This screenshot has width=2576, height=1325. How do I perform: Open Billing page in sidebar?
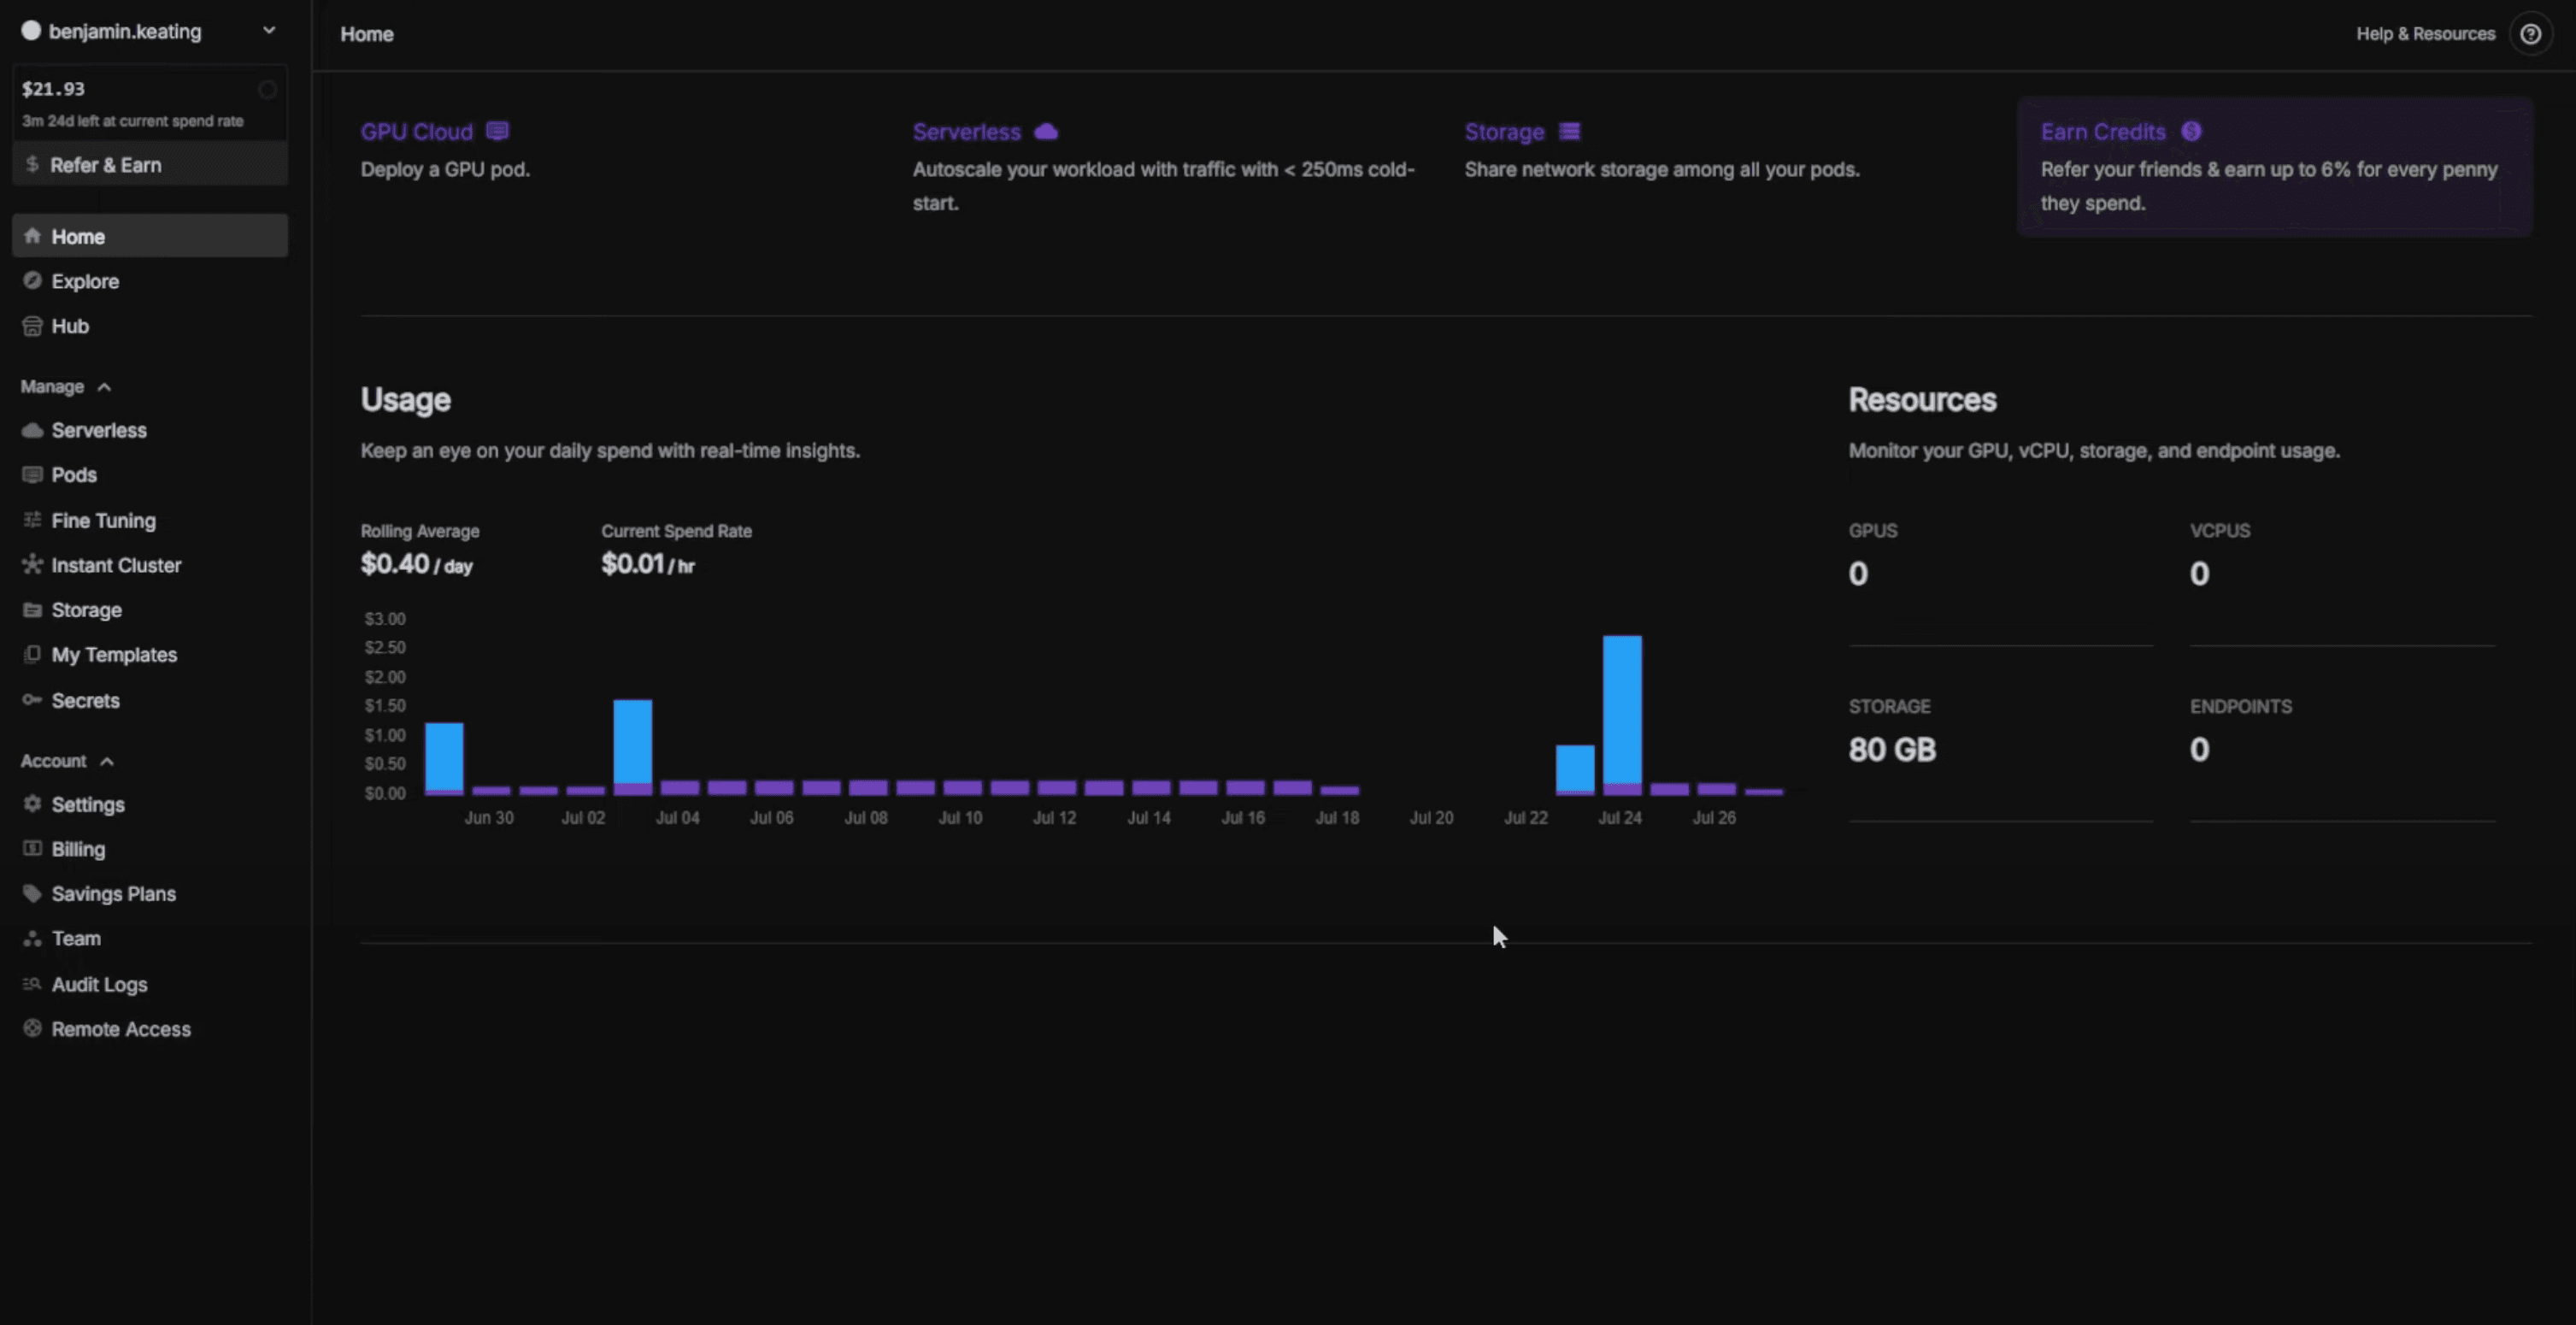coord(78,849)
